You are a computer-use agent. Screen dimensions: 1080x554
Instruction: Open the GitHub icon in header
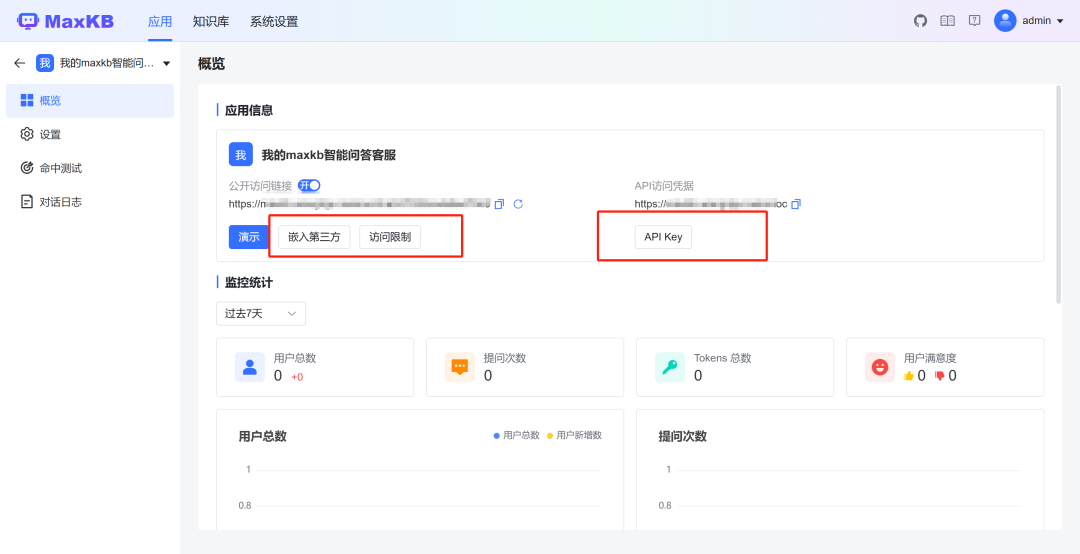[920, 21]
